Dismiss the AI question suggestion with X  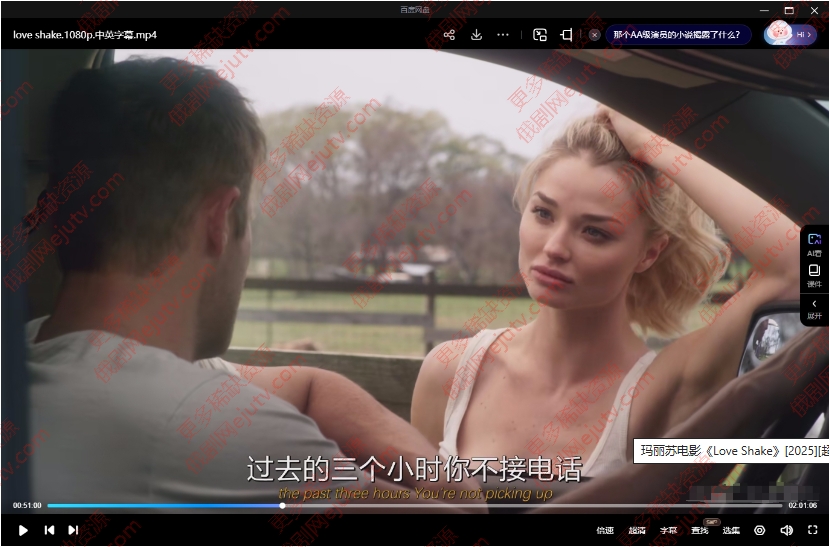click(594, 35)
